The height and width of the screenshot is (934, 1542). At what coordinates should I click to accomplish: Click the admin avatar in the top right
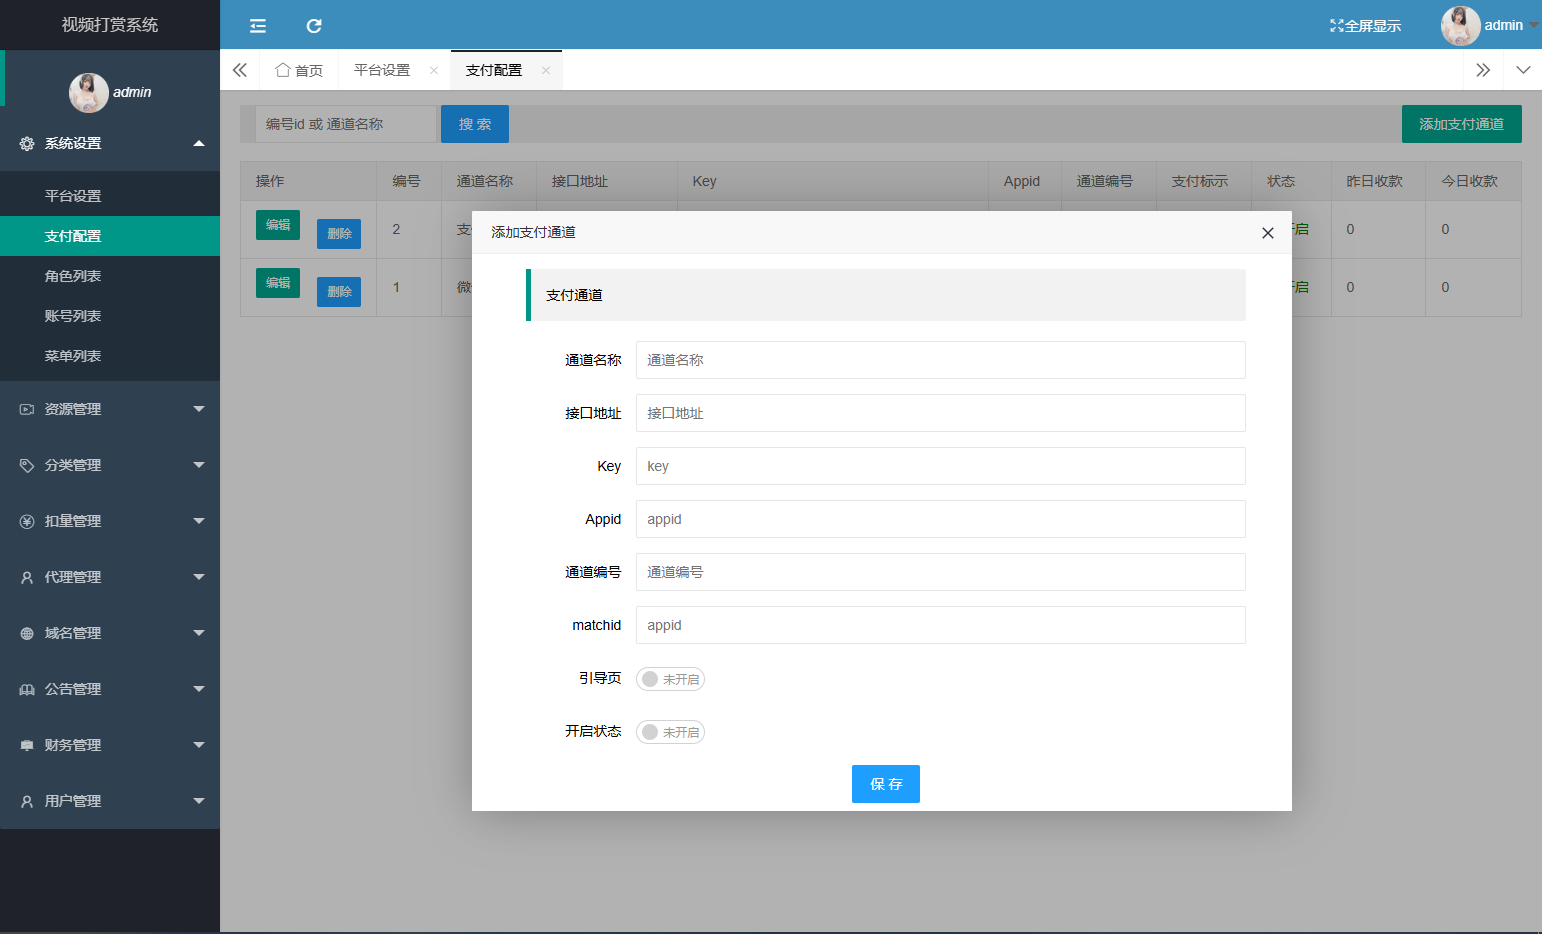tap(1460, 26)
